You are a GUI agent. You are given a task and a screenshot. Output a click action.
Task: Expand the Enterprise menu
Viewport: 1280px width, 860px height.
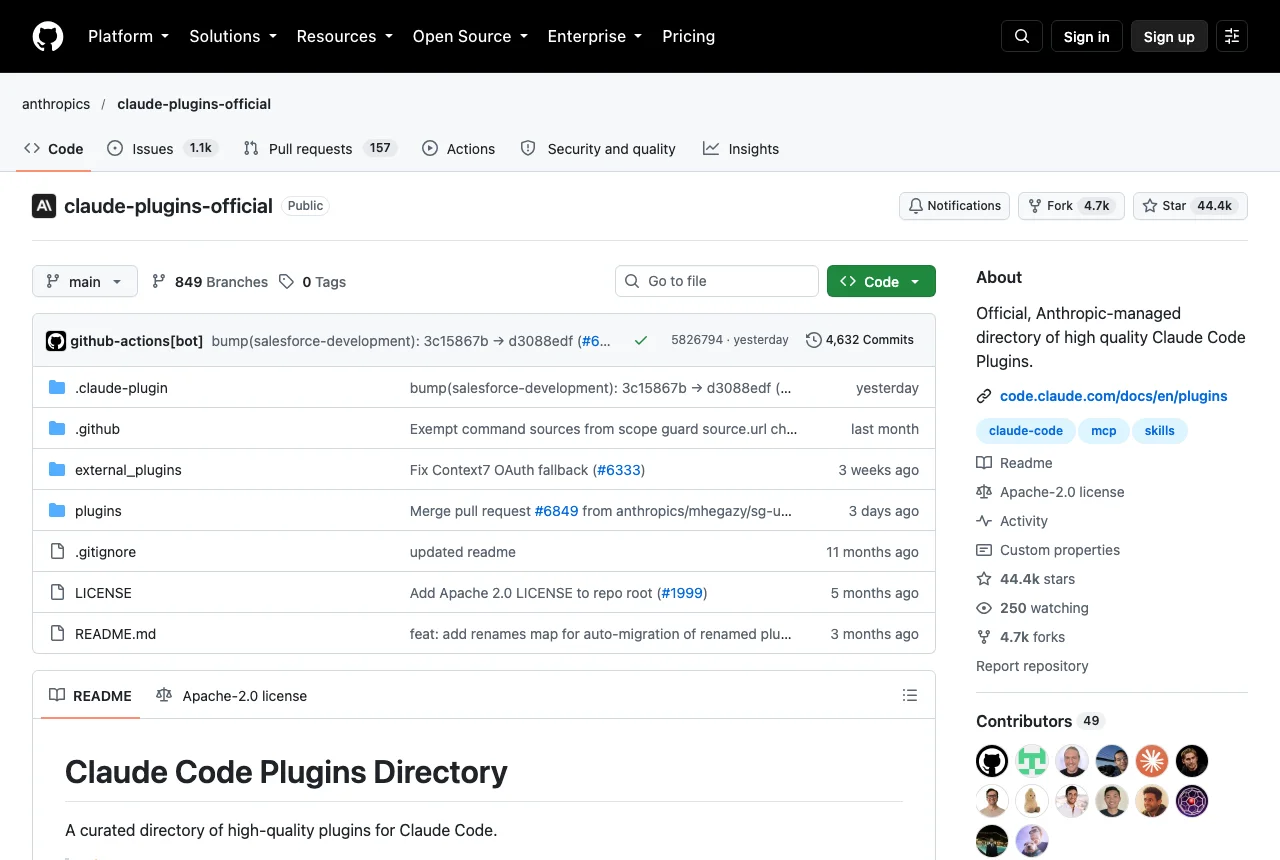point(595,36)
